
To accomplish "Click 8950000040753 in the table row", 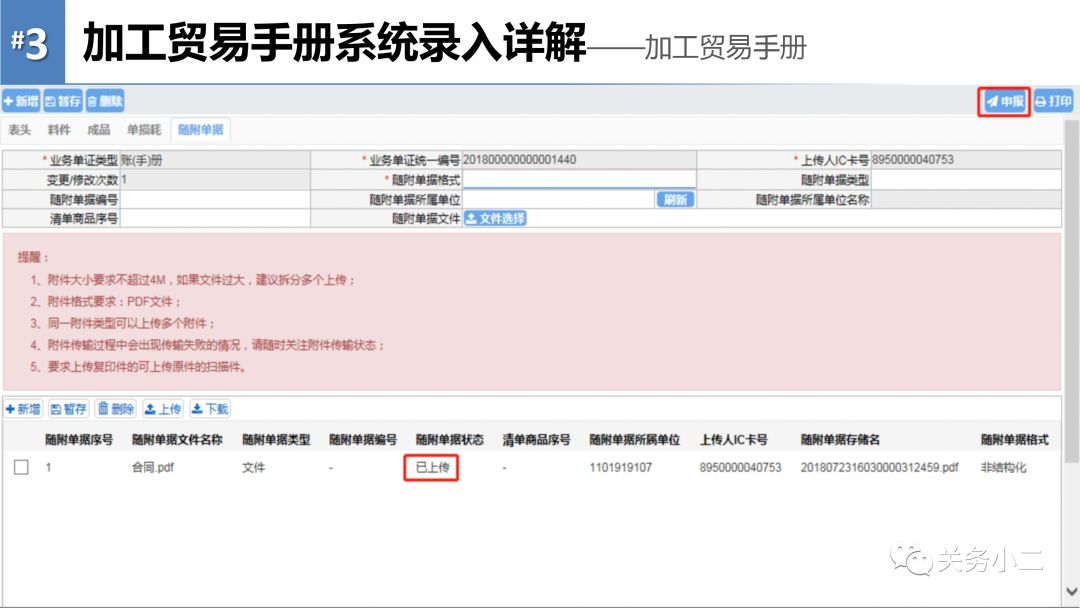I will 740,468.
